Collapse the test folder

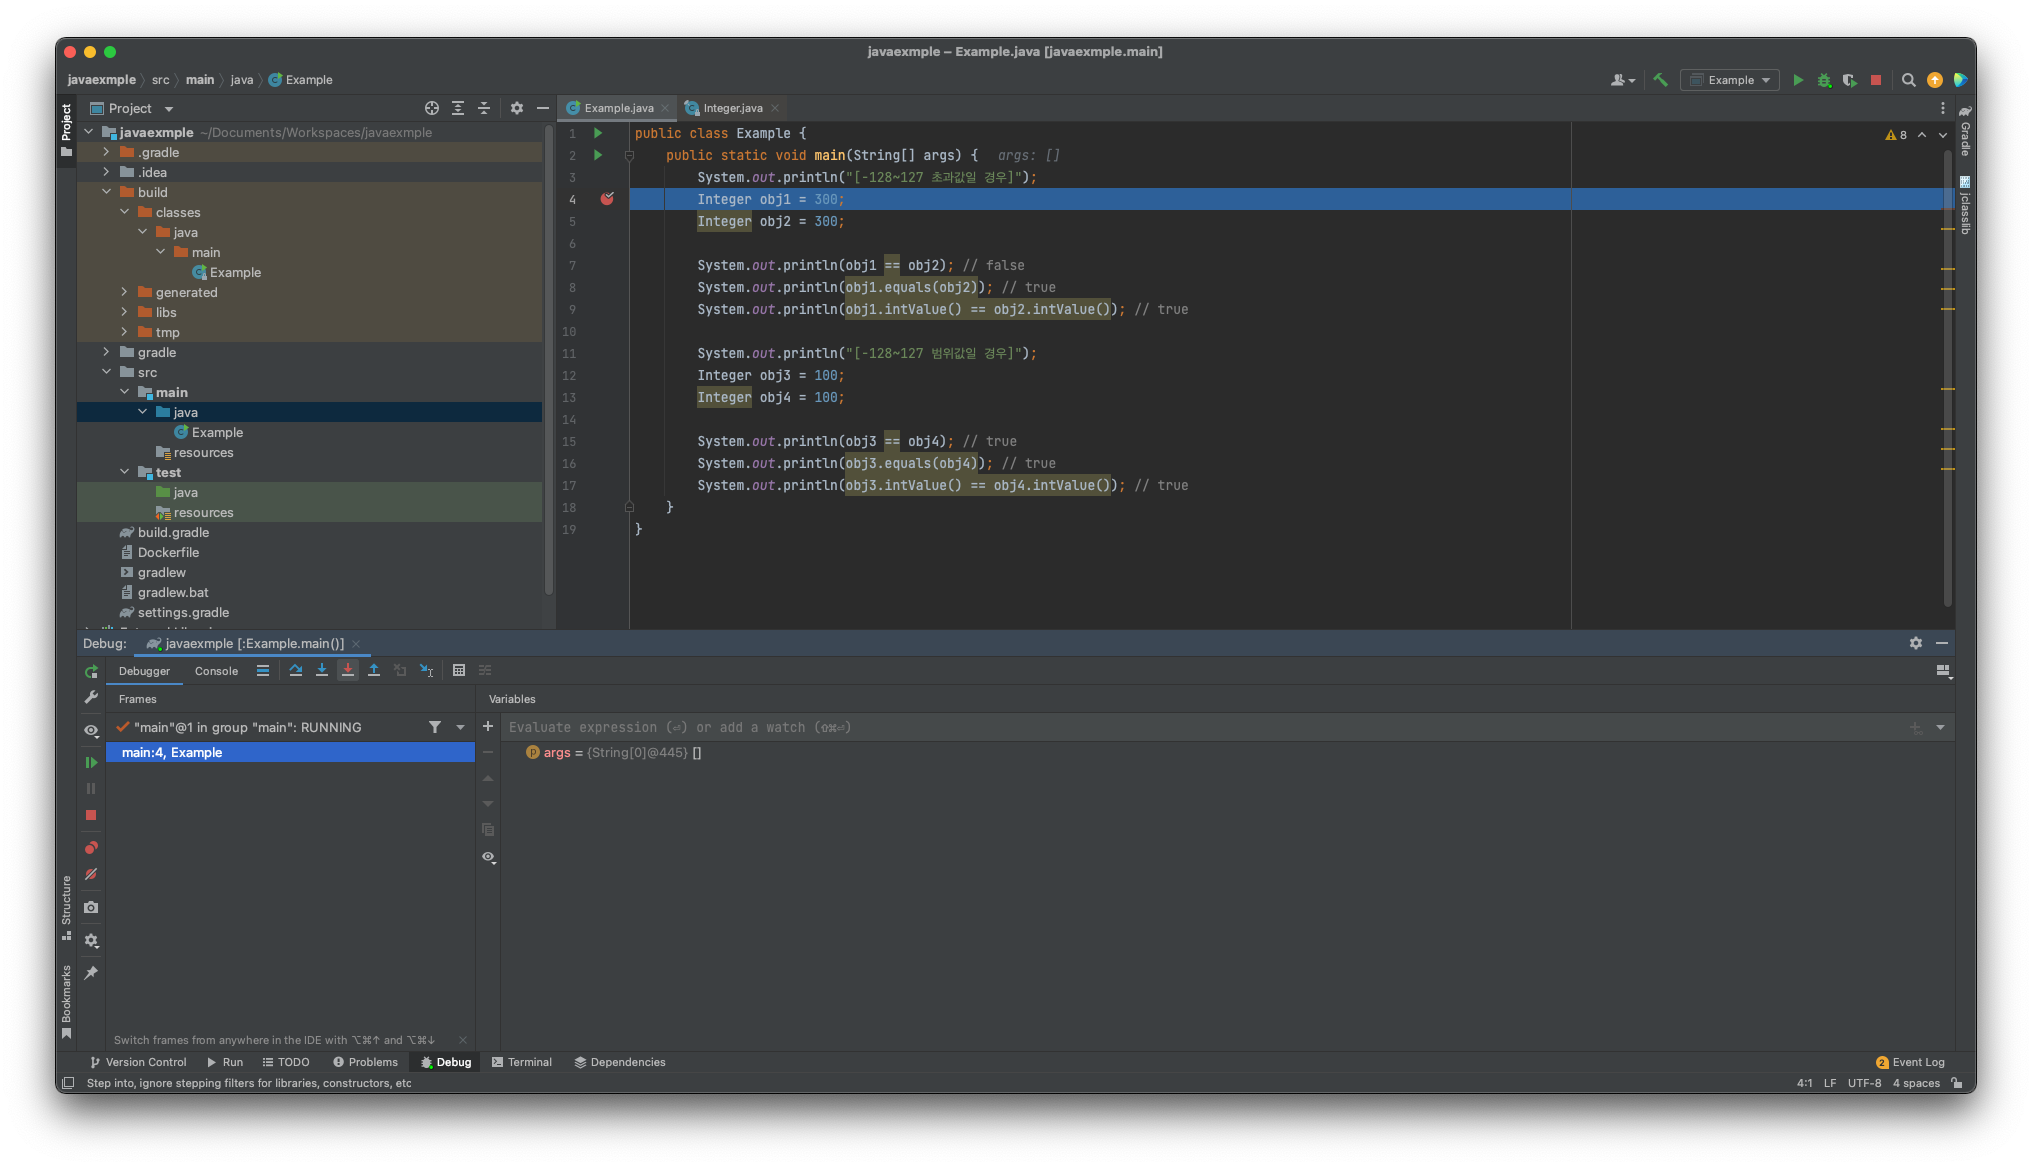click(x=124, y=472)
